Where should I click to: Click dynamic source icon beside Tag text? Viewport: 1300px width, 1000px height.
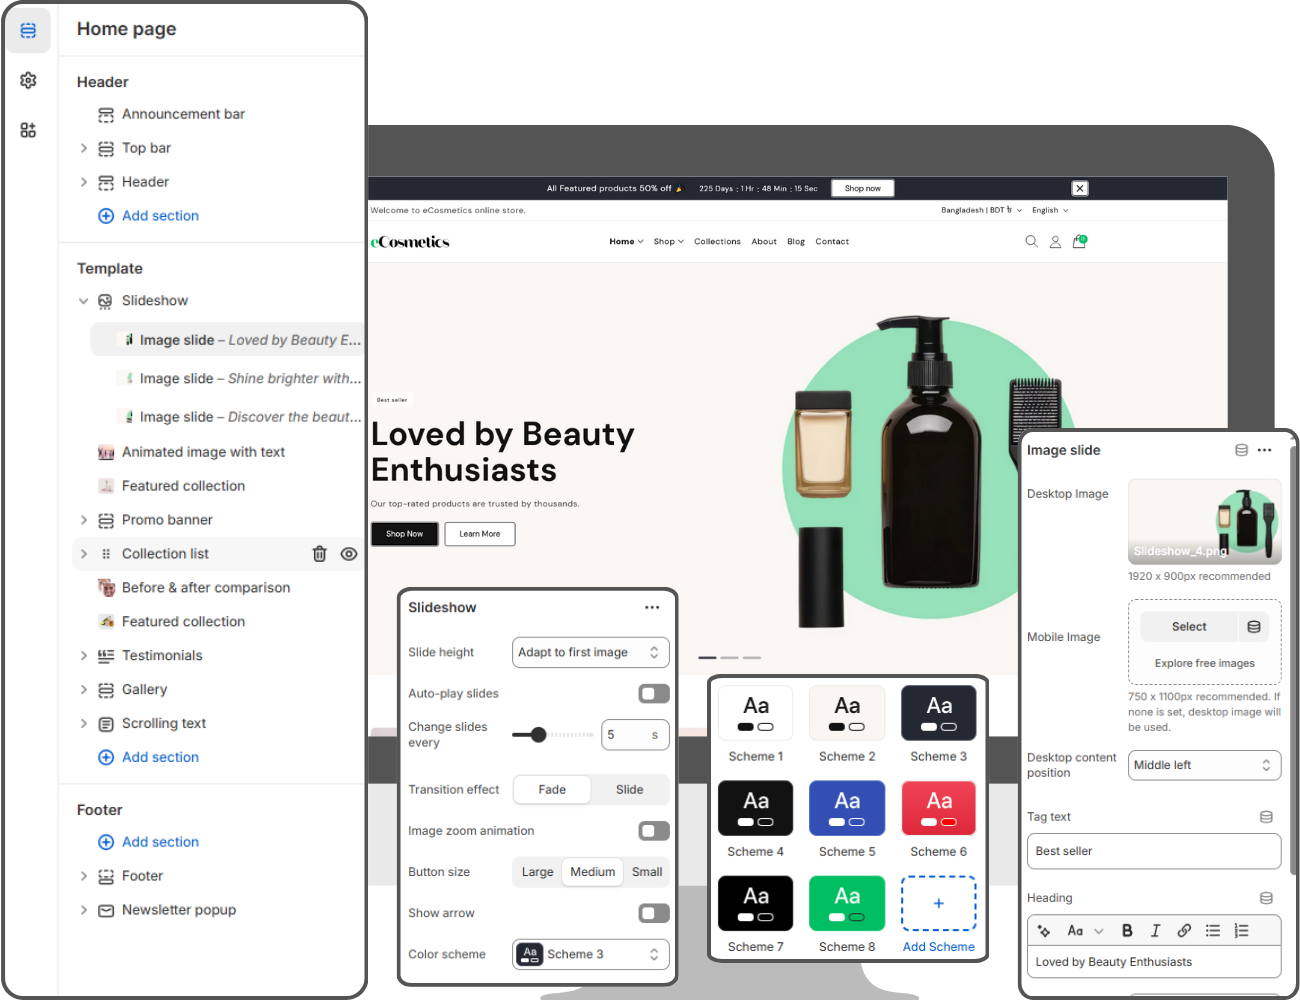(1266, 817)
